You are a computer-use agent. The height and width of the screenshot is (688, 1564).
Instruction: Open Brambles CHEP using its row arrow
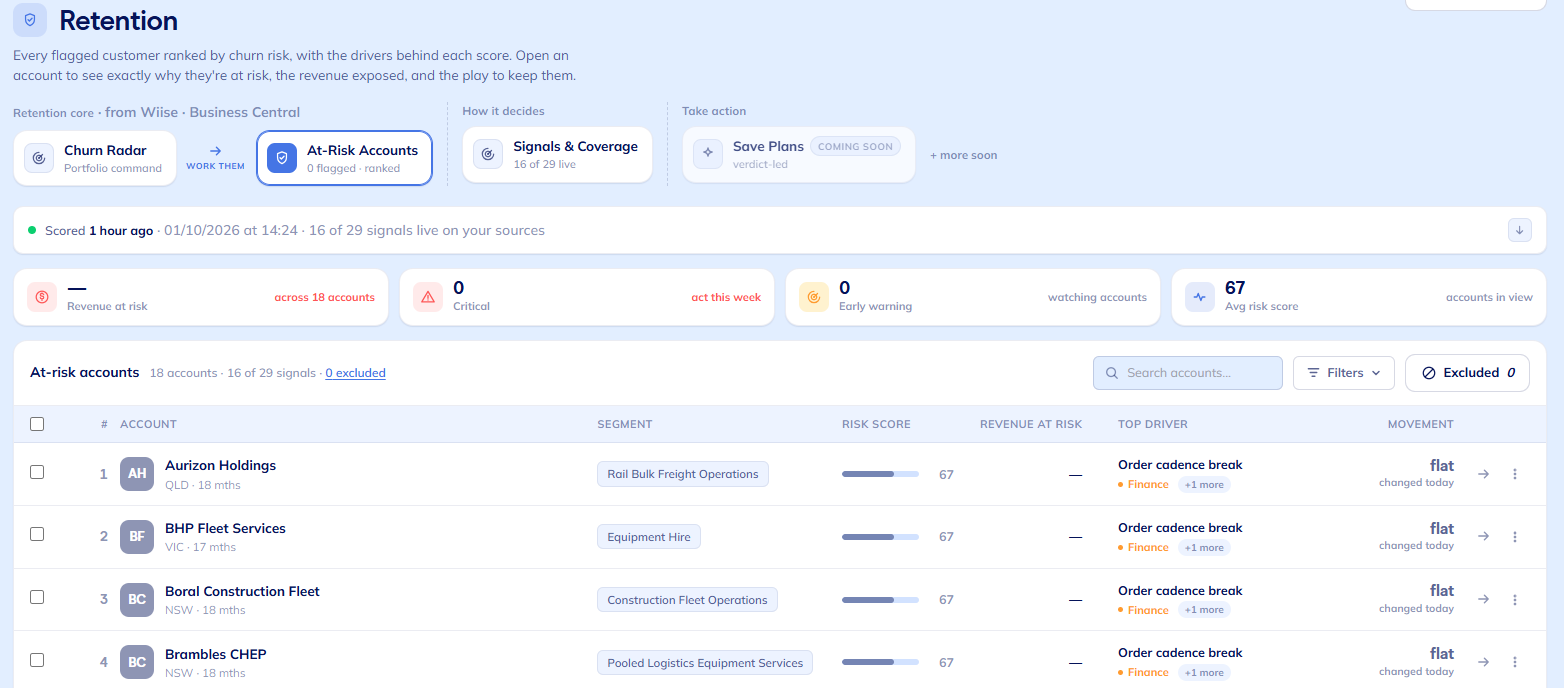click(1484, 662)
